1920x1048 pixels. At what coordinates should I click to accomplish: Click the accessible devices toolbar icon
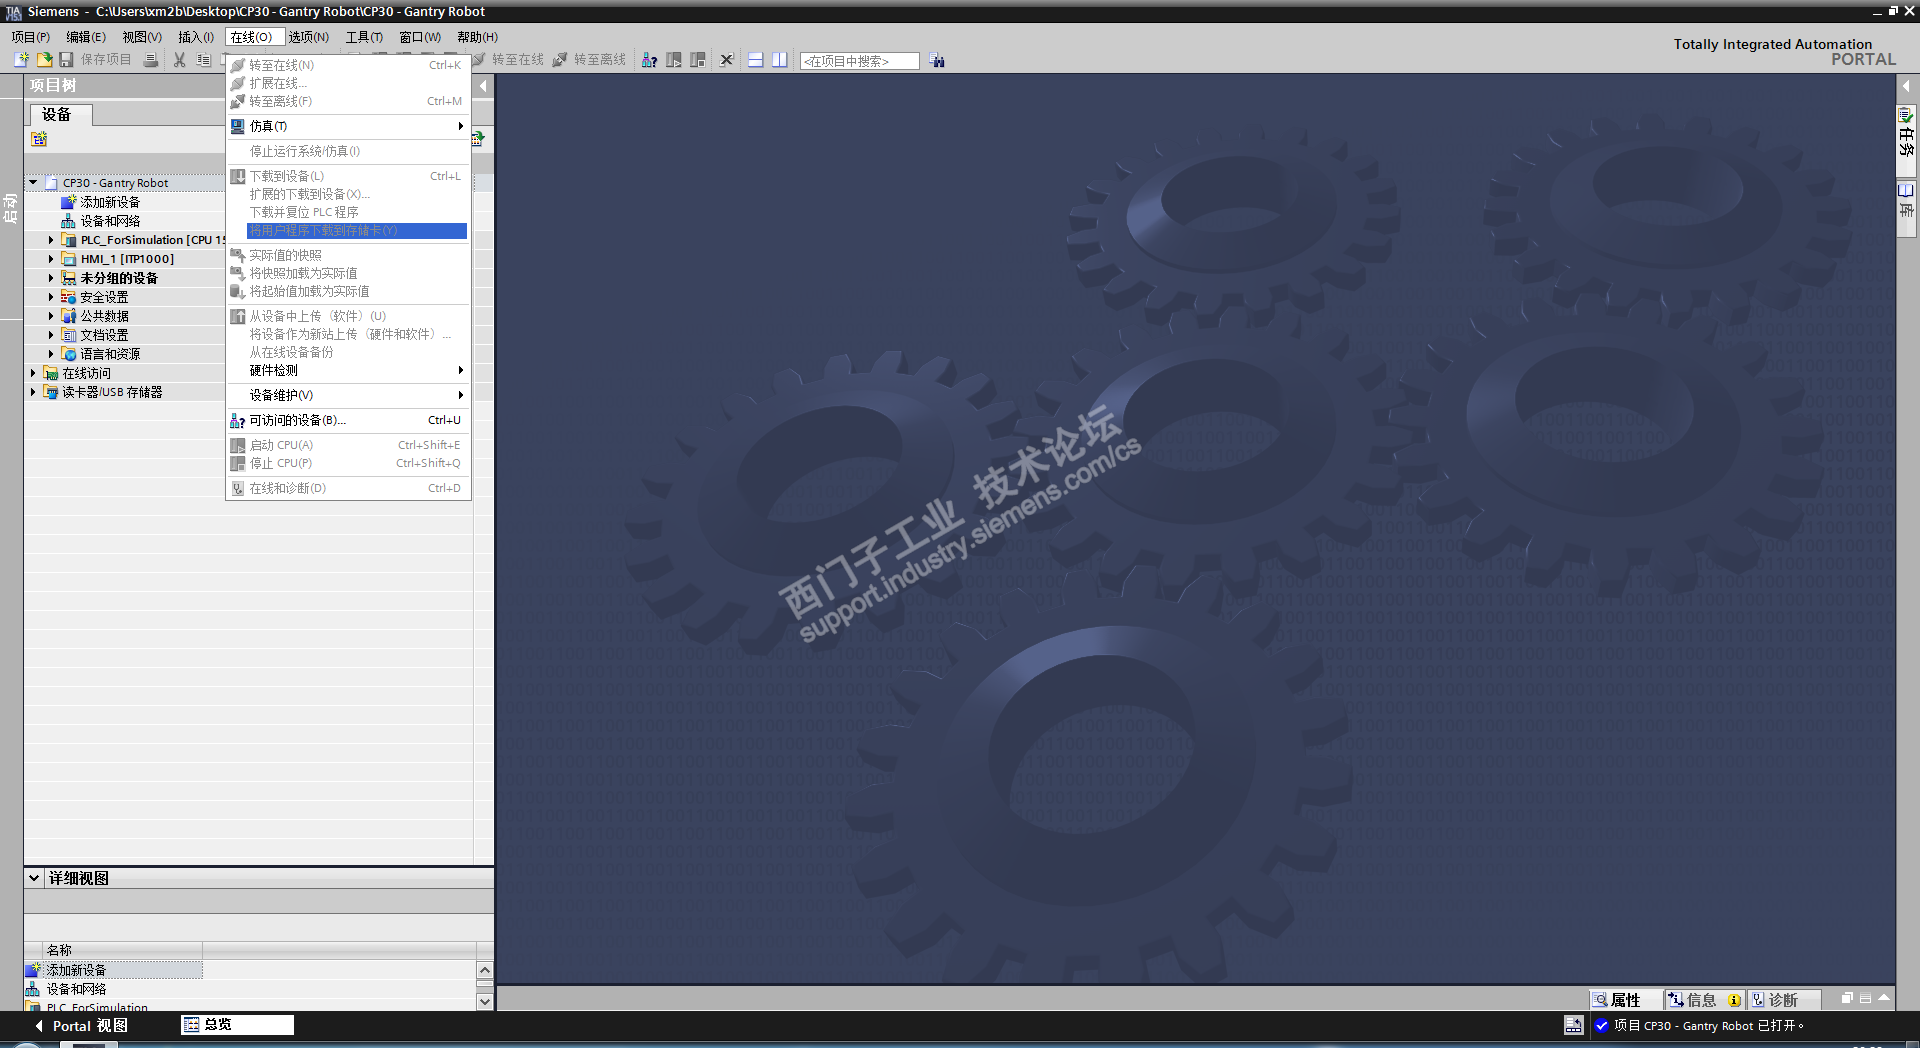tap(649, 60)
